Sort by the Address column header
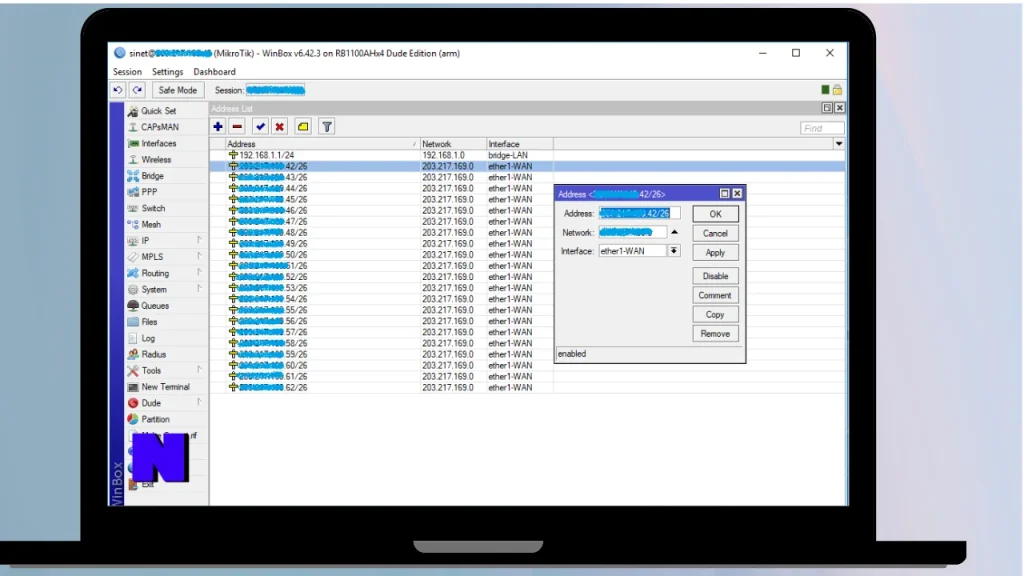 pos(322,144)
